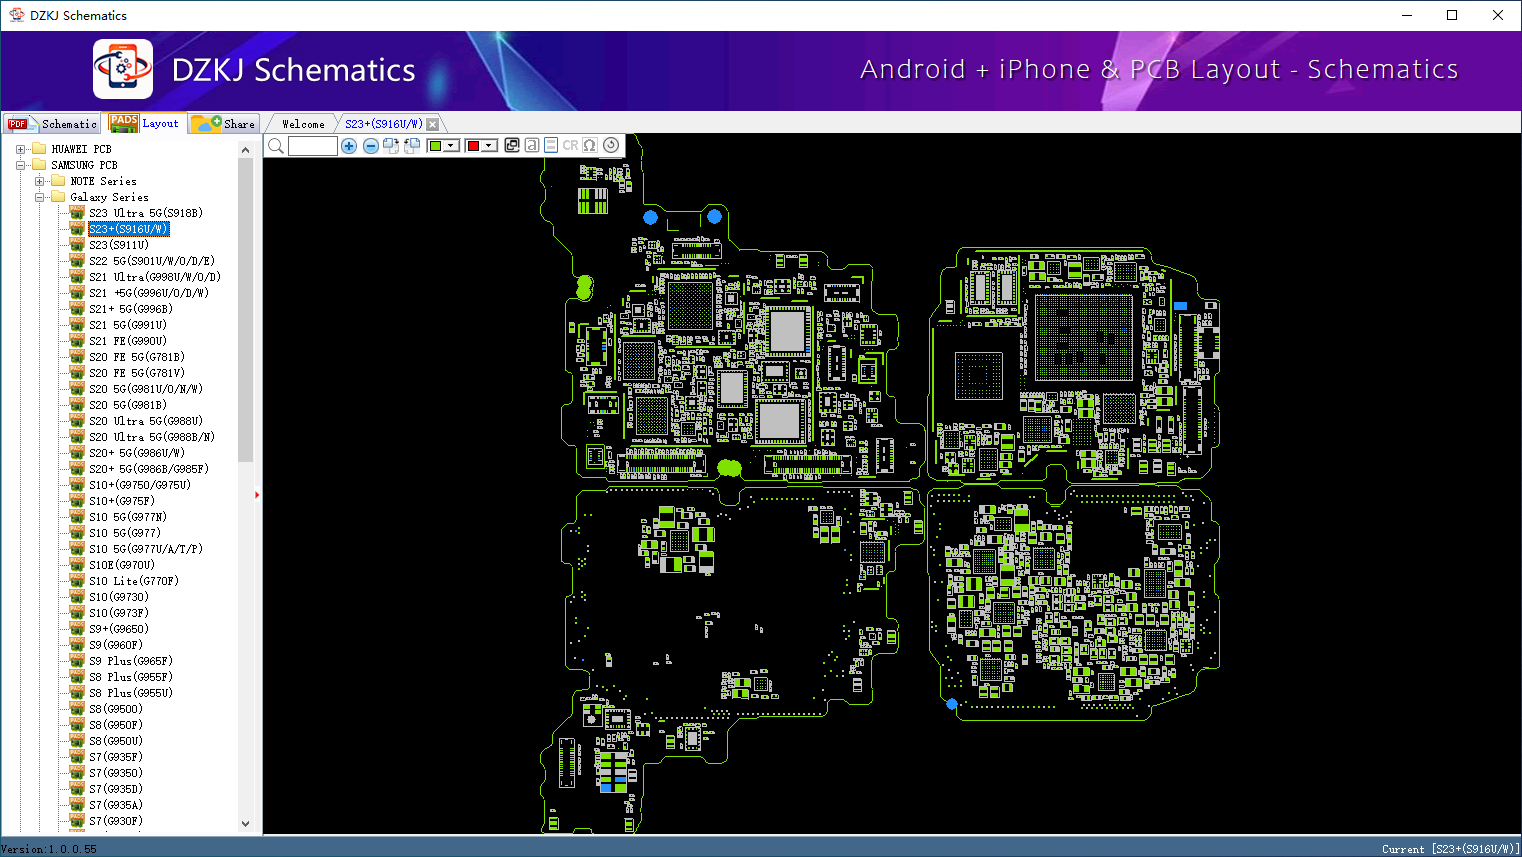
Task: Open S10 Lite(G770F) layout
Action: point(133,581)
